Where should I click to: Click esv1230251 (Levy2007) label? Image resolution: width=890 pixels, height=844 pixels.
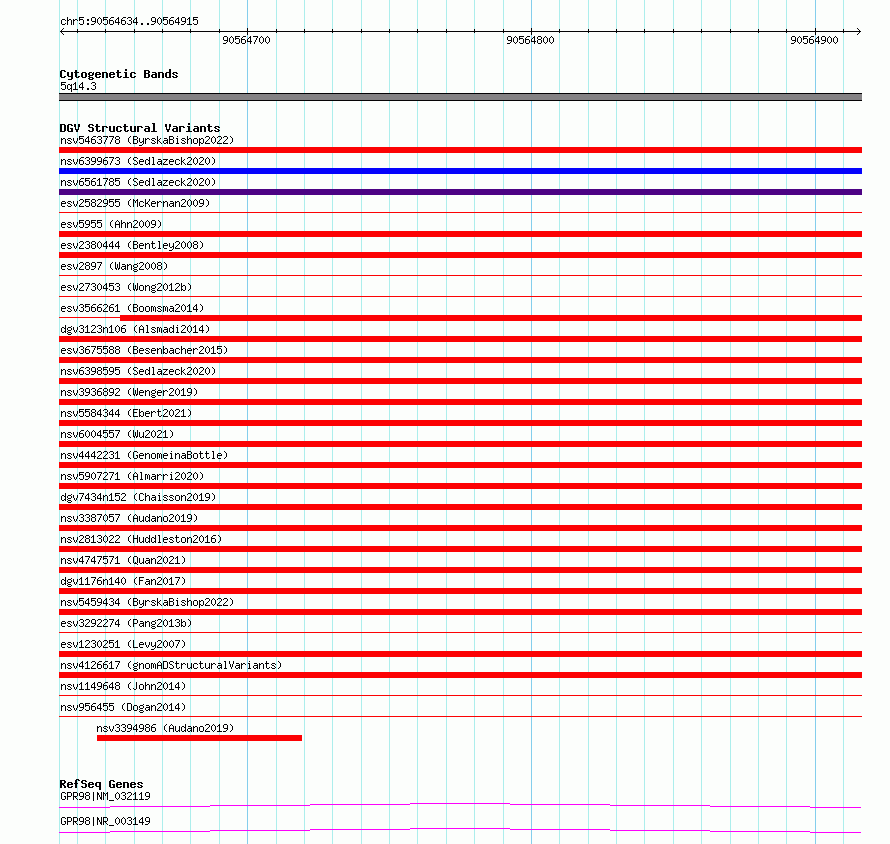(123, 644)
